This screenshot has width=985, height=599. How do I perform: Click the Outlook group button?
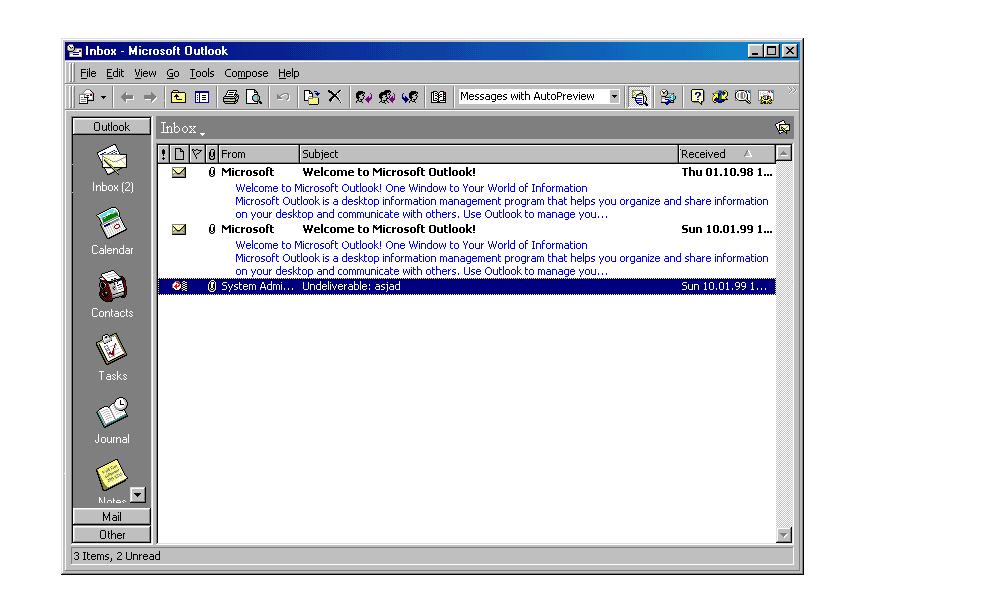112,127
